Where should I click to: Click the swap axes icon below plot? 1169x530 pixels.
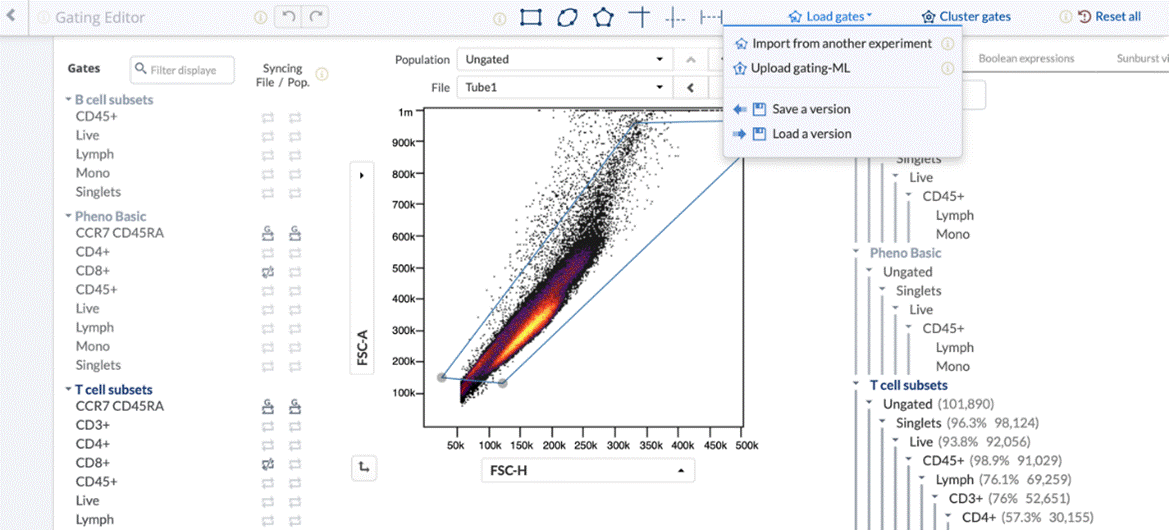pyautogui.click(x=366, y=467)
